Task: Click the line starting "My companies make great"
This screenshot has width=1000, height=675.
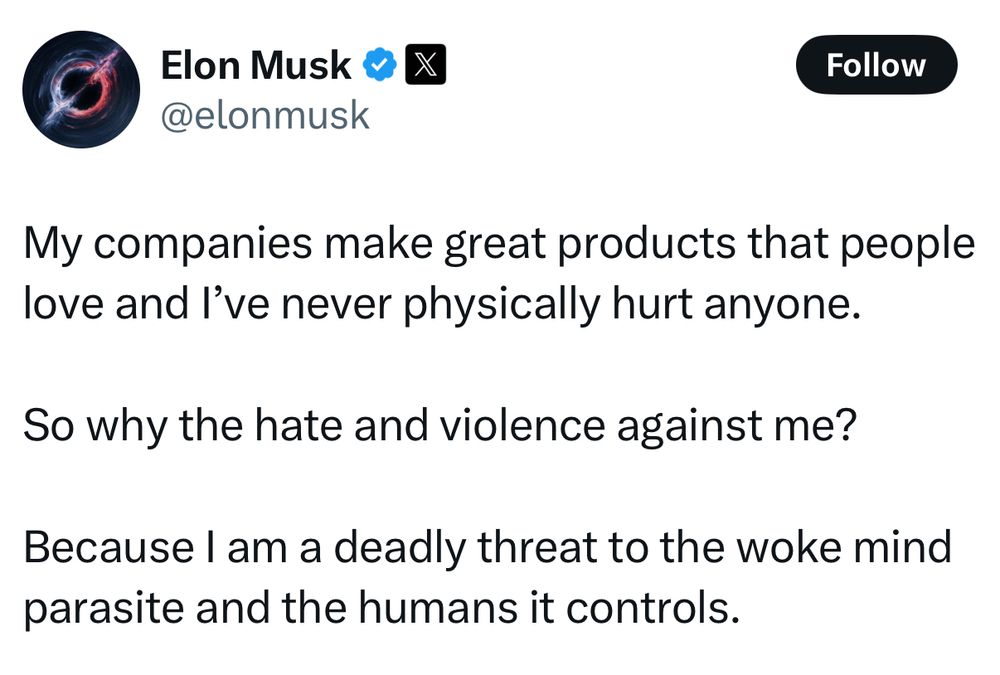Action: [498, 247]
